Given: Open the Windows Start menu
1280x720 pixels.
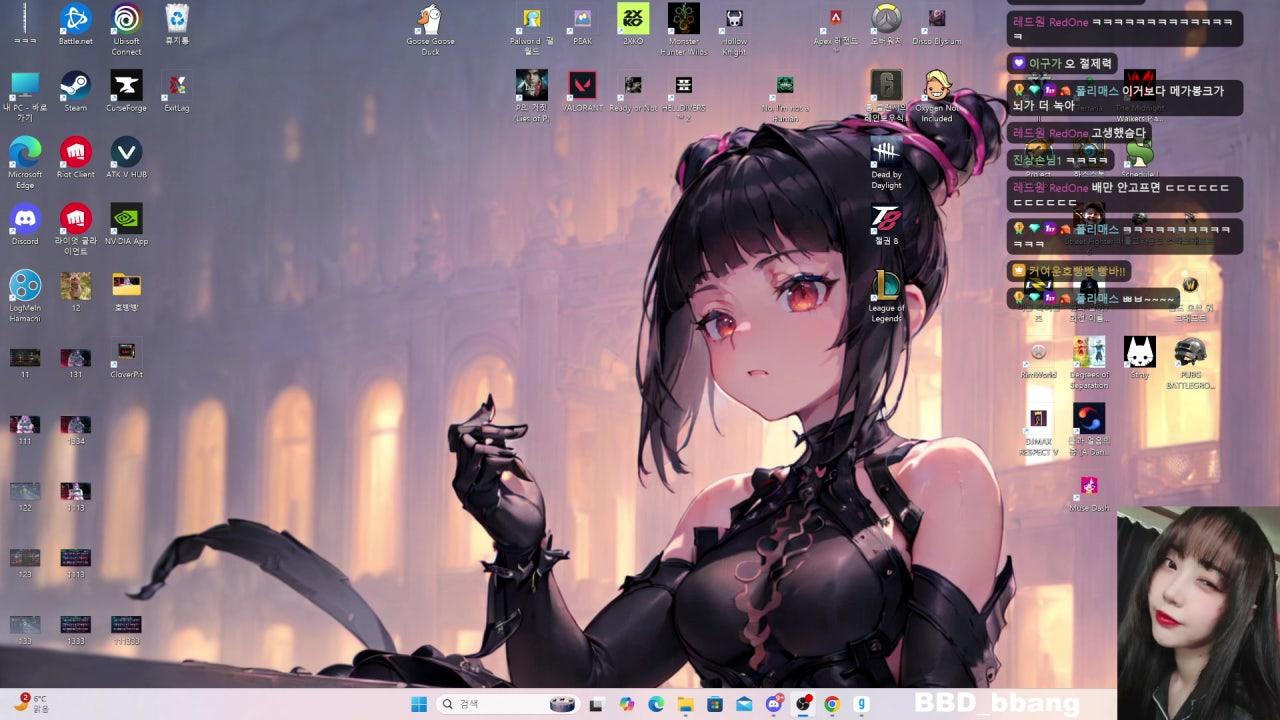Looking at the screenshot, I should coord(419,704).
